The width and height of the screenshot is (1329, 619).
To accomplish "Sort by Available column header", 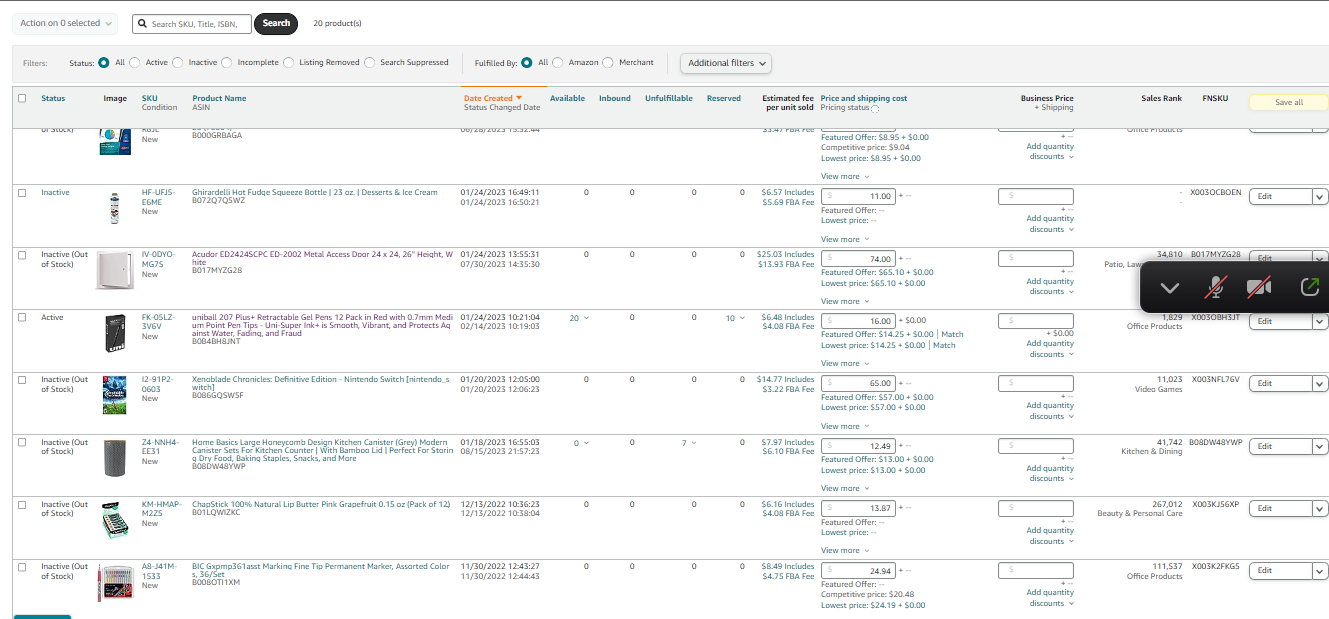I will pyautogui.click(x=567, y=98).
